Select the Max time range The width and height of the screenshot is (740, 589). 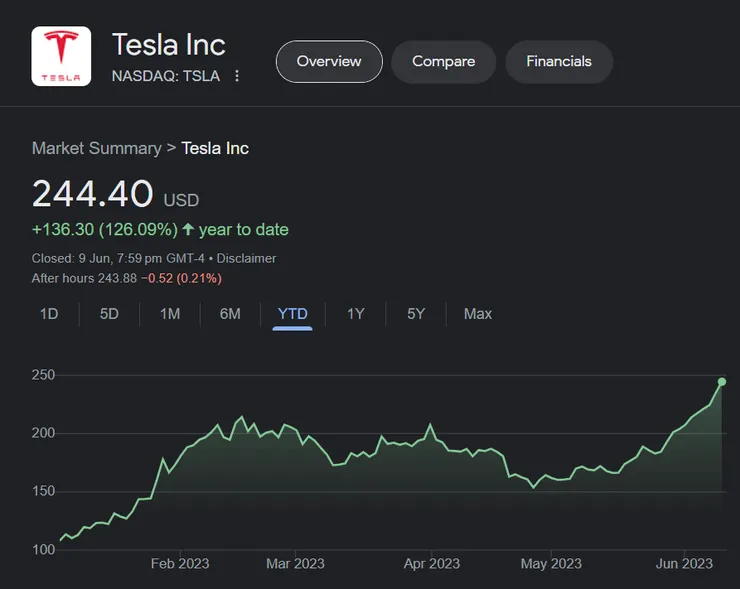click(478, 314)
